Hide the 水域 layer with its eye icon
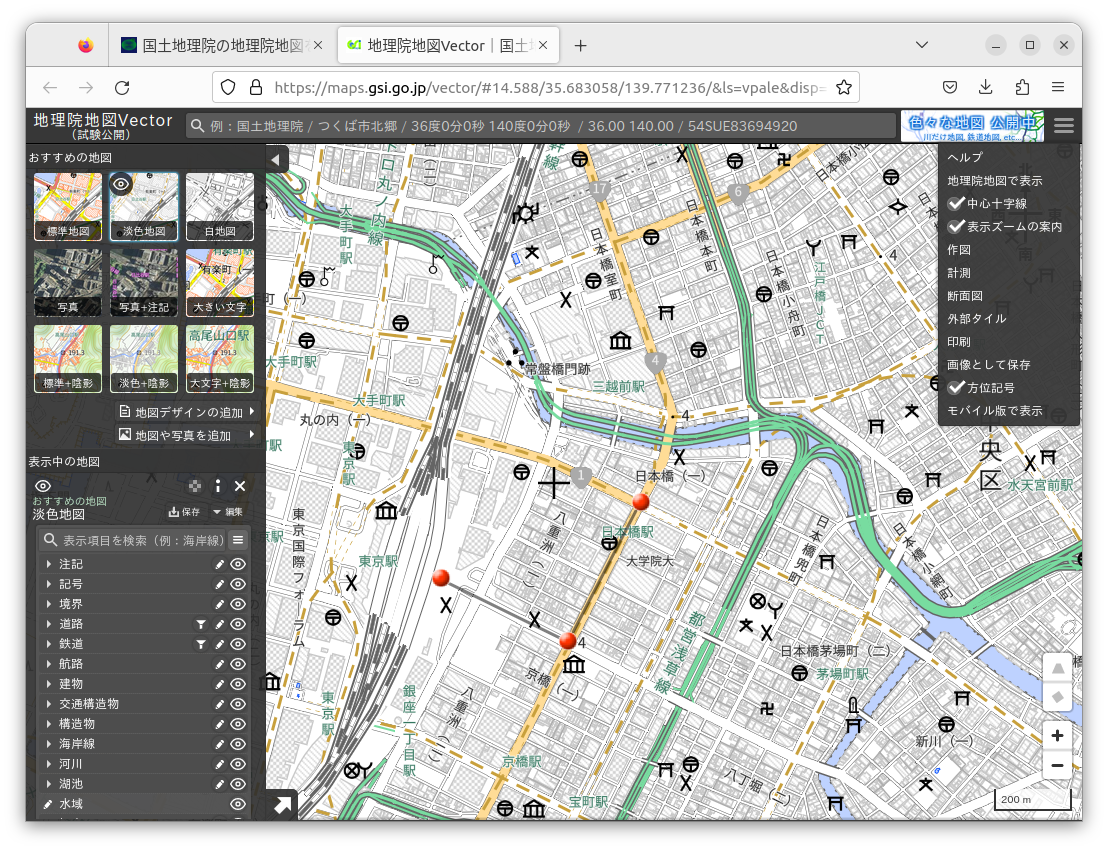Viewport: 1108px width, 850px height. point(238,804)
